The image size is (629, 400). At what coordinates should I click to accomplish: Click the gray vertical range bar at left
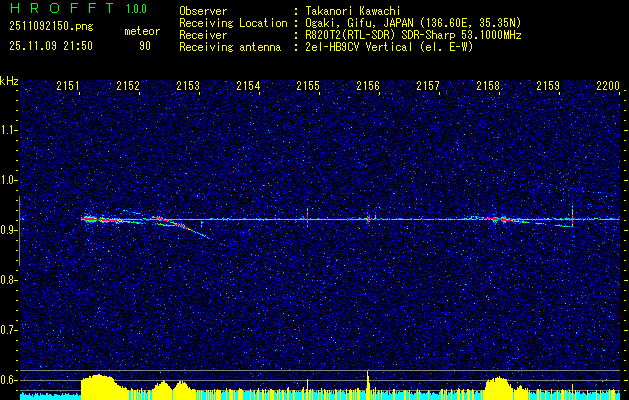point(19,231)
